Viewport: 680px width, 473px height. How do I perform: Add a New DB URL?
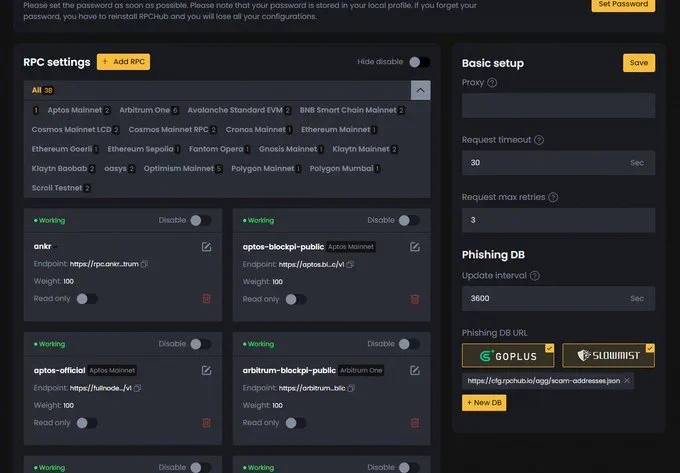484,403
